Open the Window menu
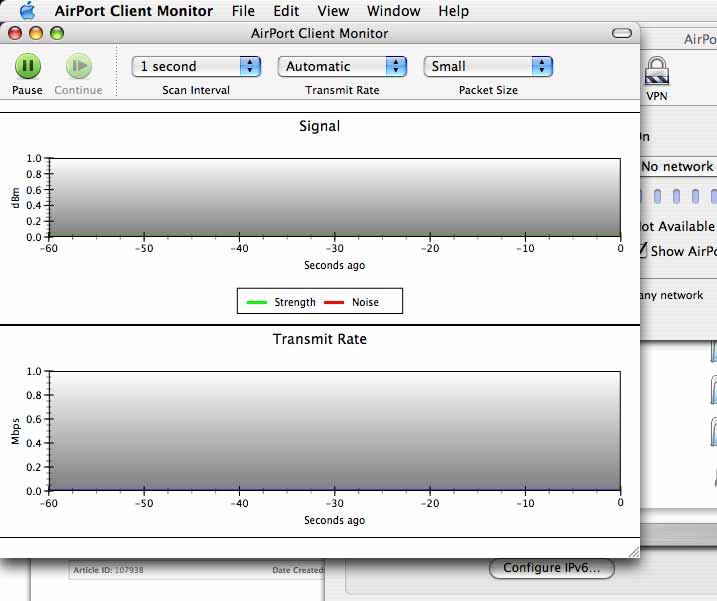This screenshot has height=601, width=717. coord(394,11)
